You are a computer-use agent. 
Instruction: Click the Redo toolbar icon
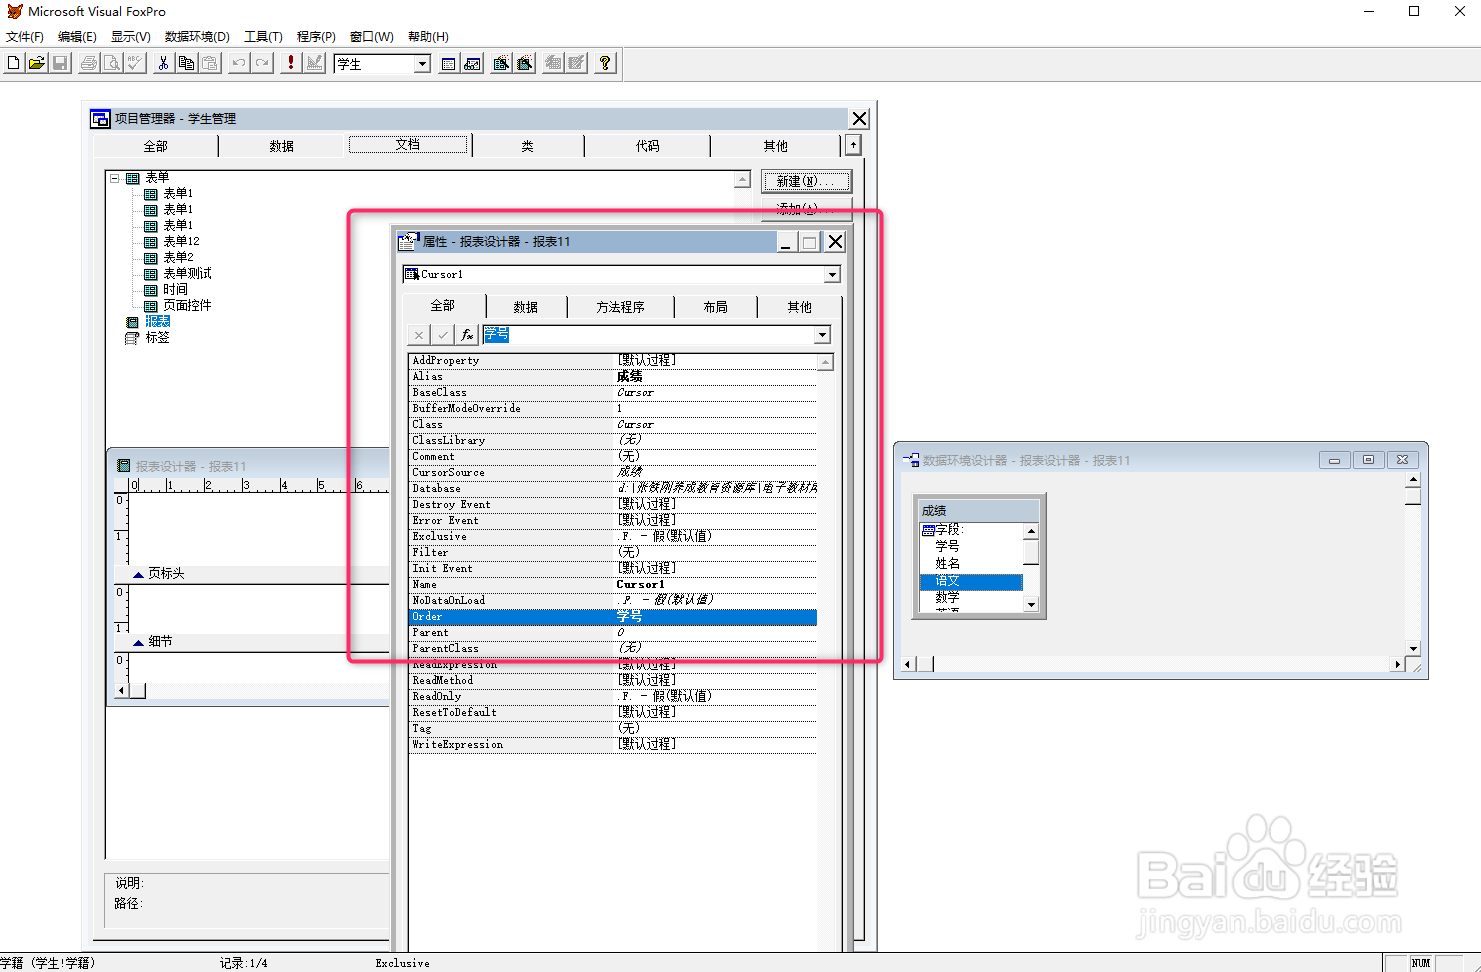click(261, 63)
